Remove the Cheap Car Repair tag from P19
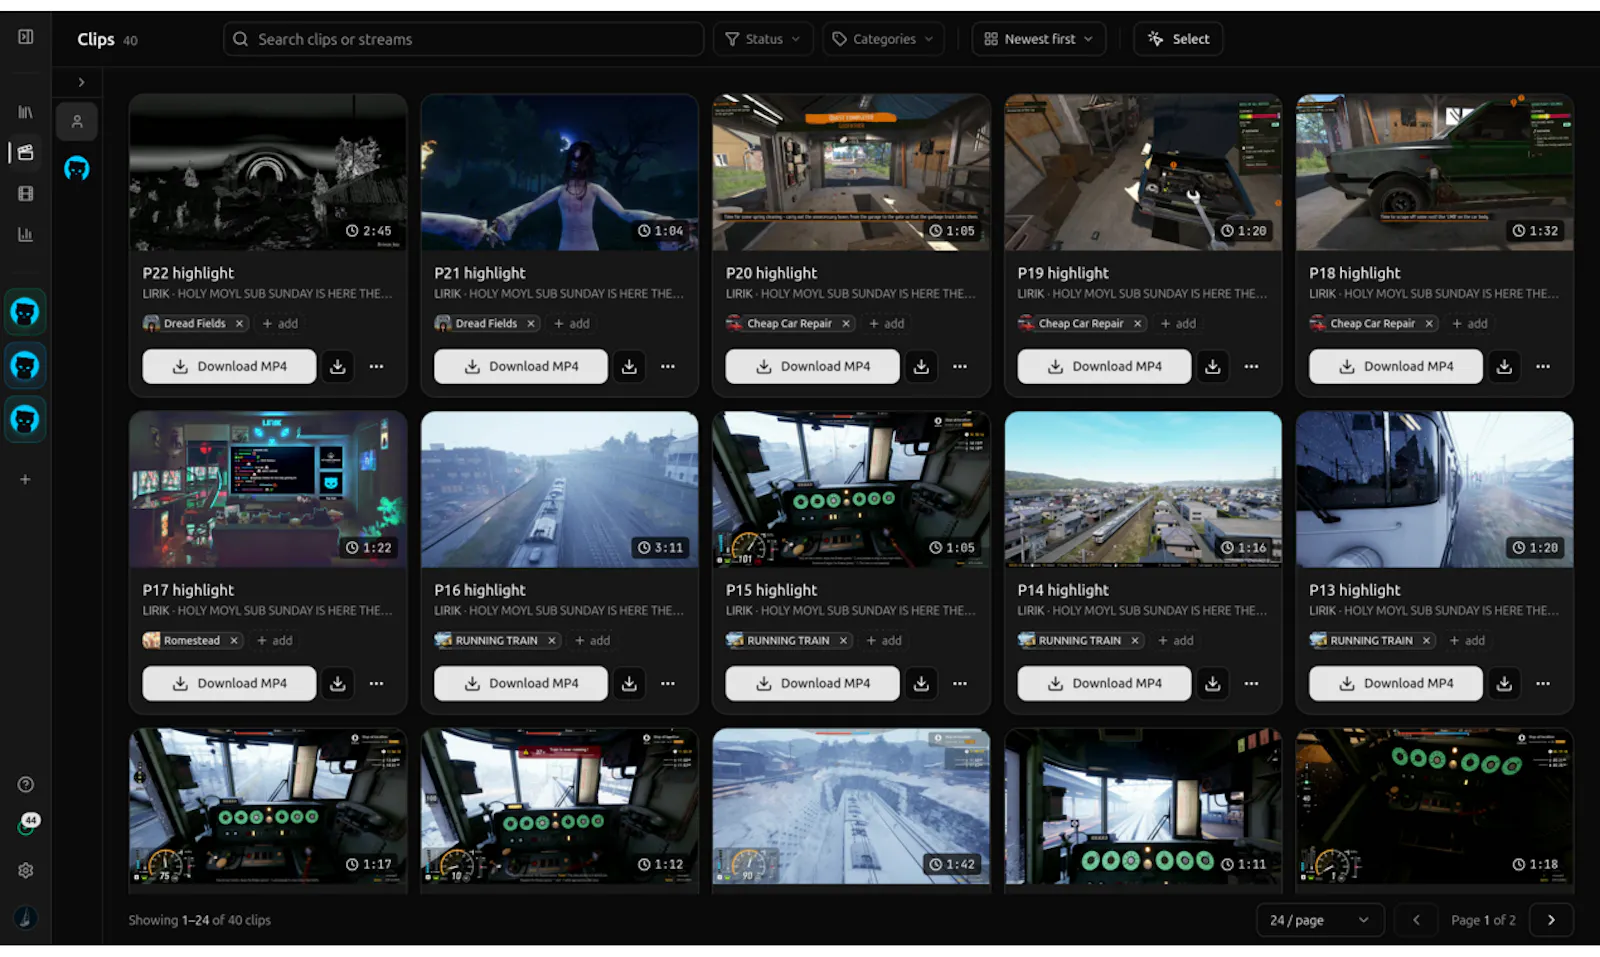 click(x=1137, y=324)
